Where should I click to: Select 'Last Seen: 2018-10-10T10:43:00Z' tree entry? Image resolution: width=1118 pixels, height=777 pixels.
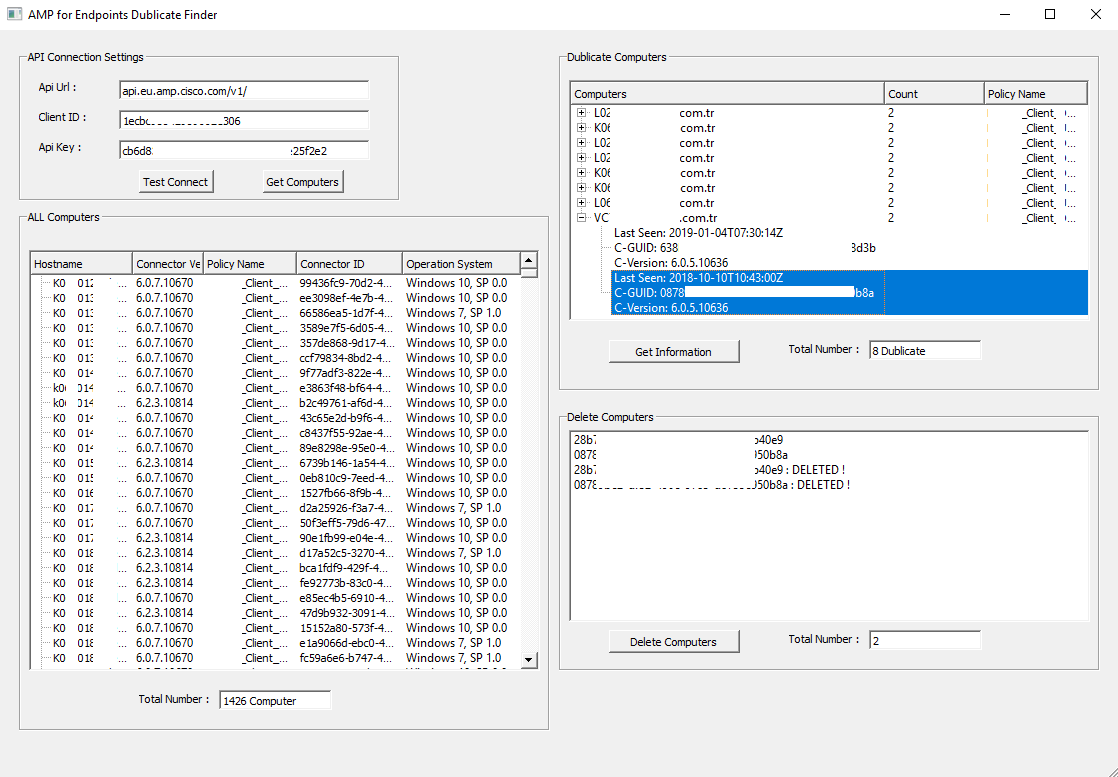tap(699, 278)
